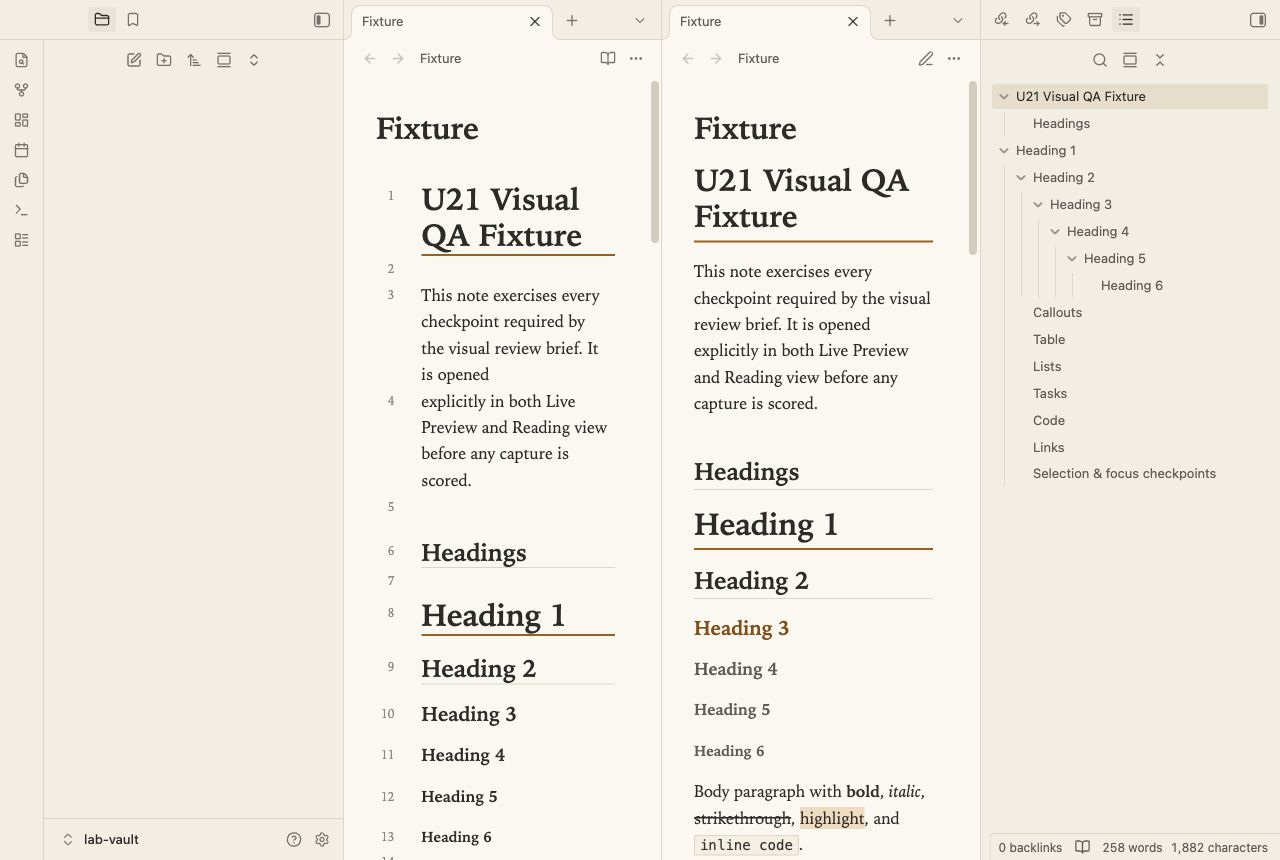The image size is (1280, 860).
Task: Jump to Selection & focus checkpoints heading
Action: point(1124,474)
